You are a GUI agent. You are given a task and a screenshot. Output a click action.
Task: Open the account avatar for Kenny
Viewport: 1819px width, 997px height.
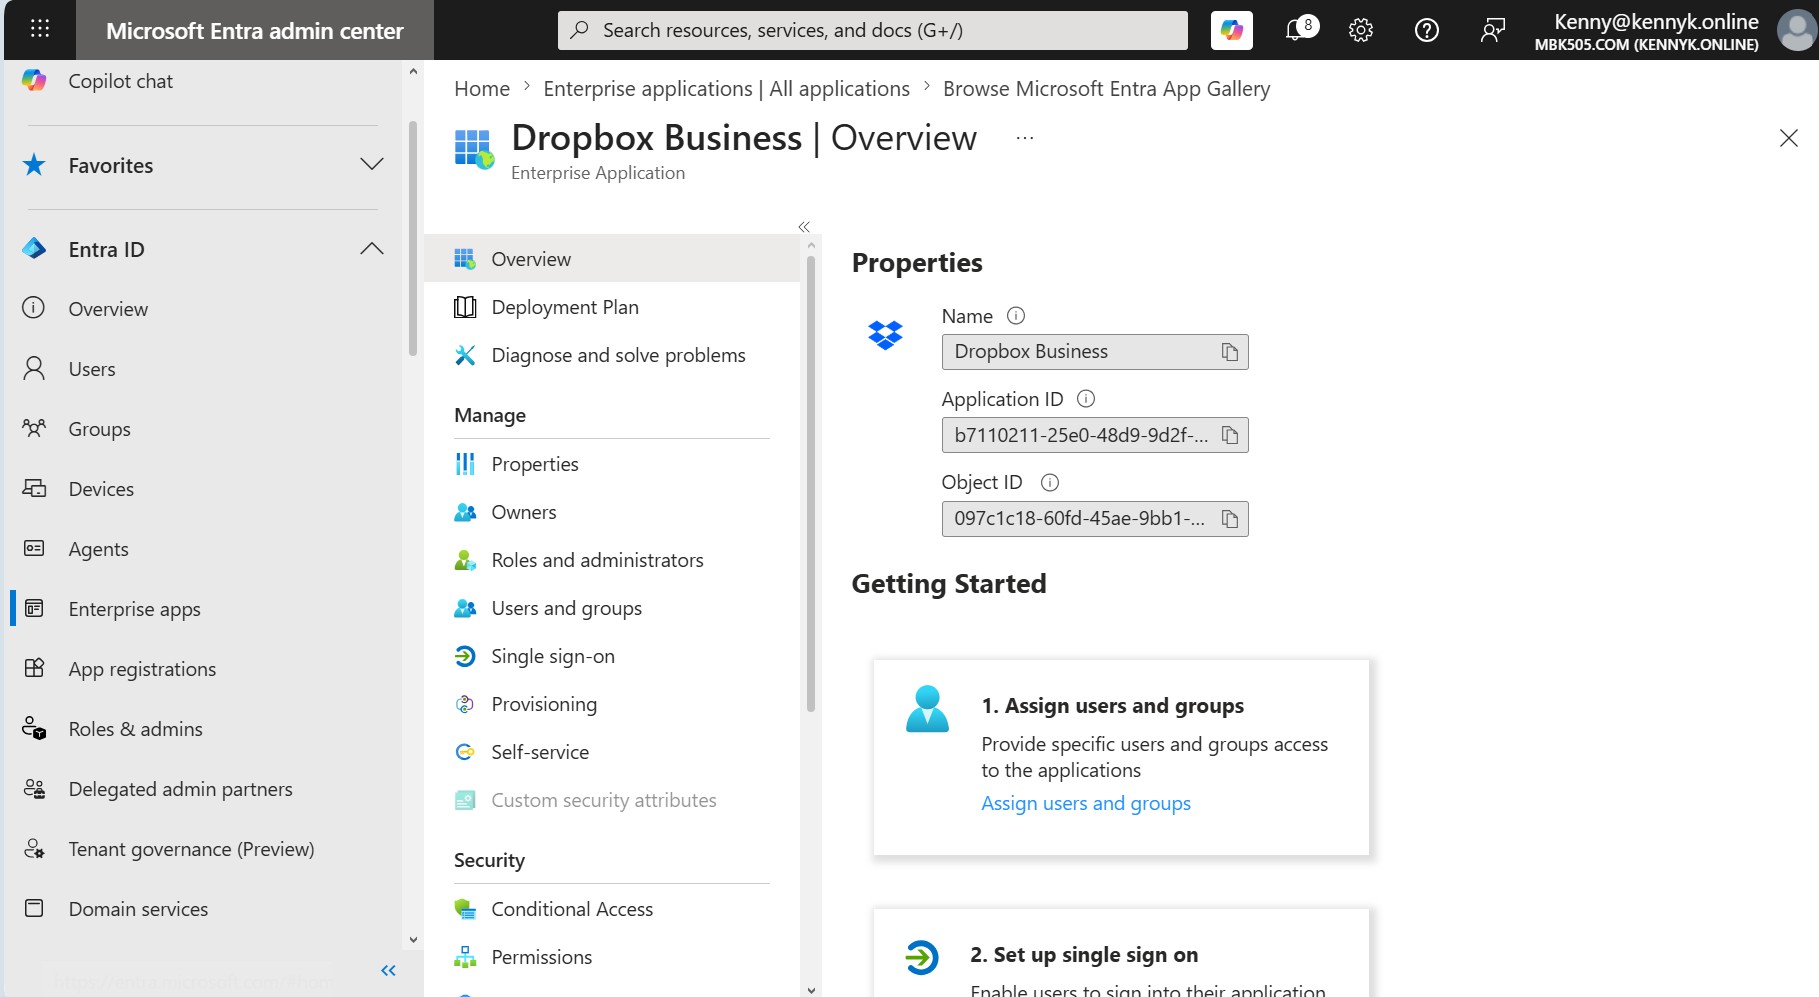click(x=1796, y=30)
